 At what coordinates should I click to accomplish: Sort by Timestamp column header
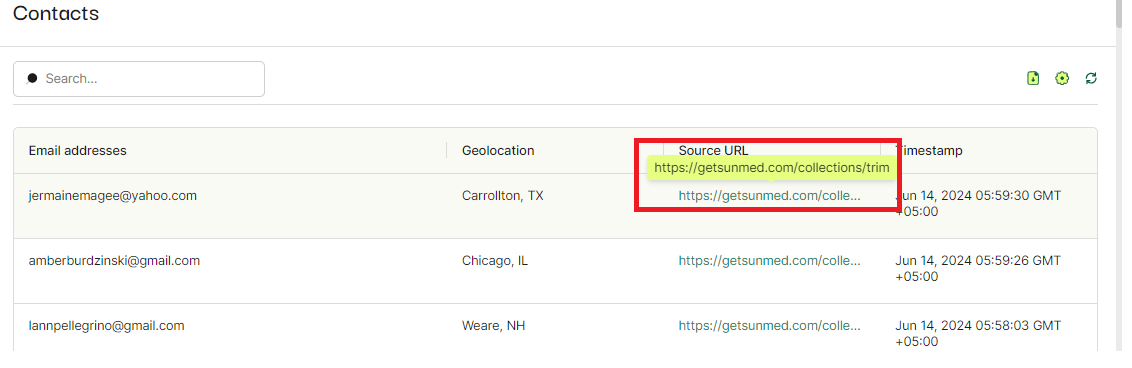click(929, 150)
